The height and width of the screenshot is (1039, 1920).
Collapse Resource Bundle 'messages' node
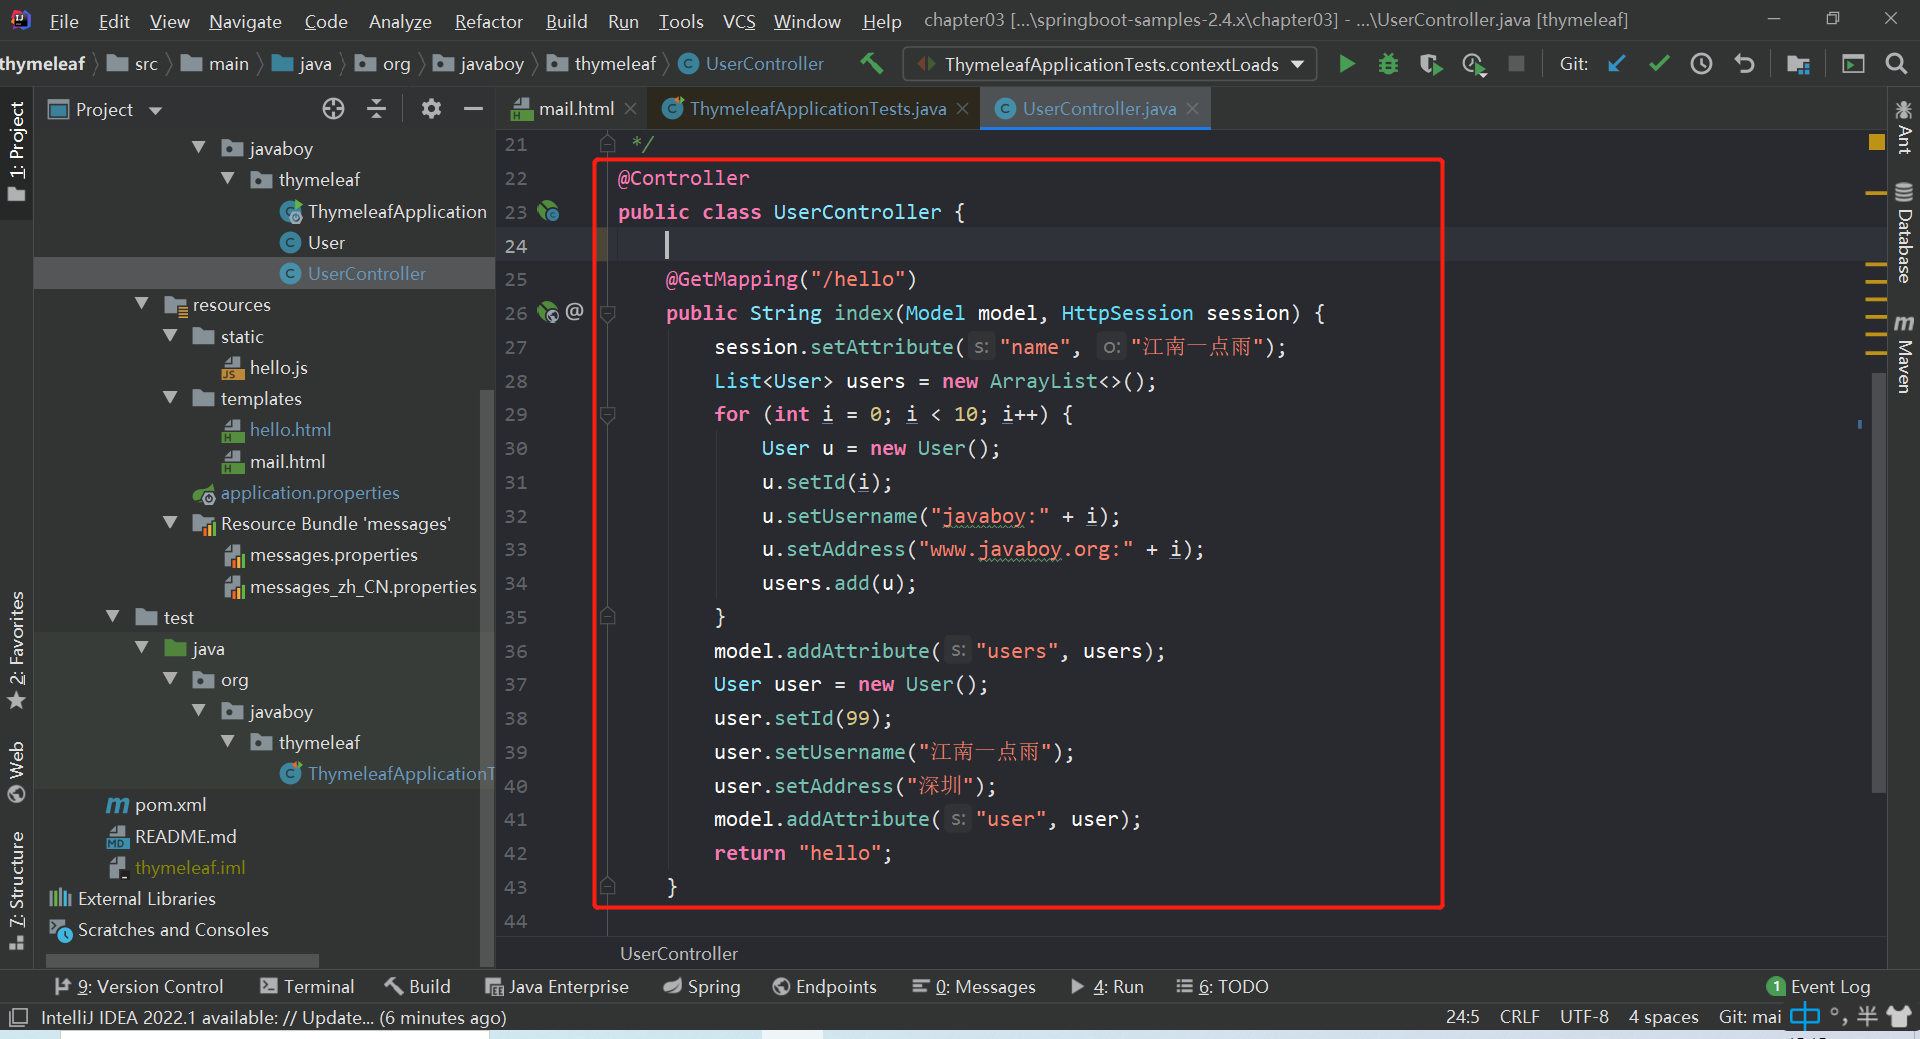pos(170,523)
